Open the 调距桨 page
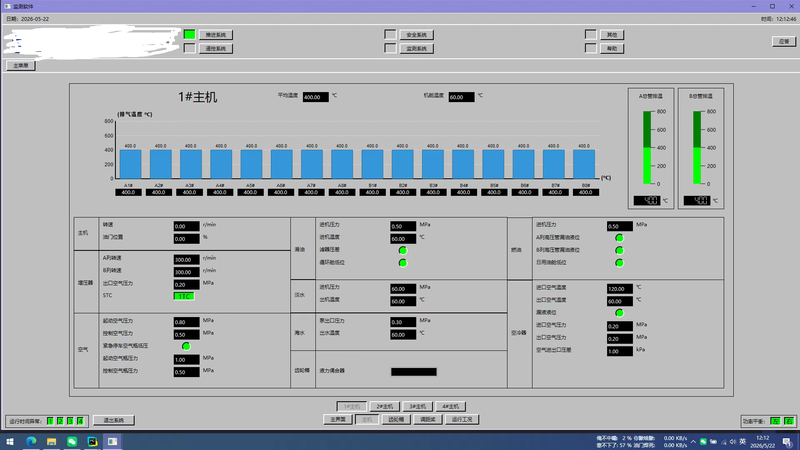800x450 pixels. (x=428, y=419)
